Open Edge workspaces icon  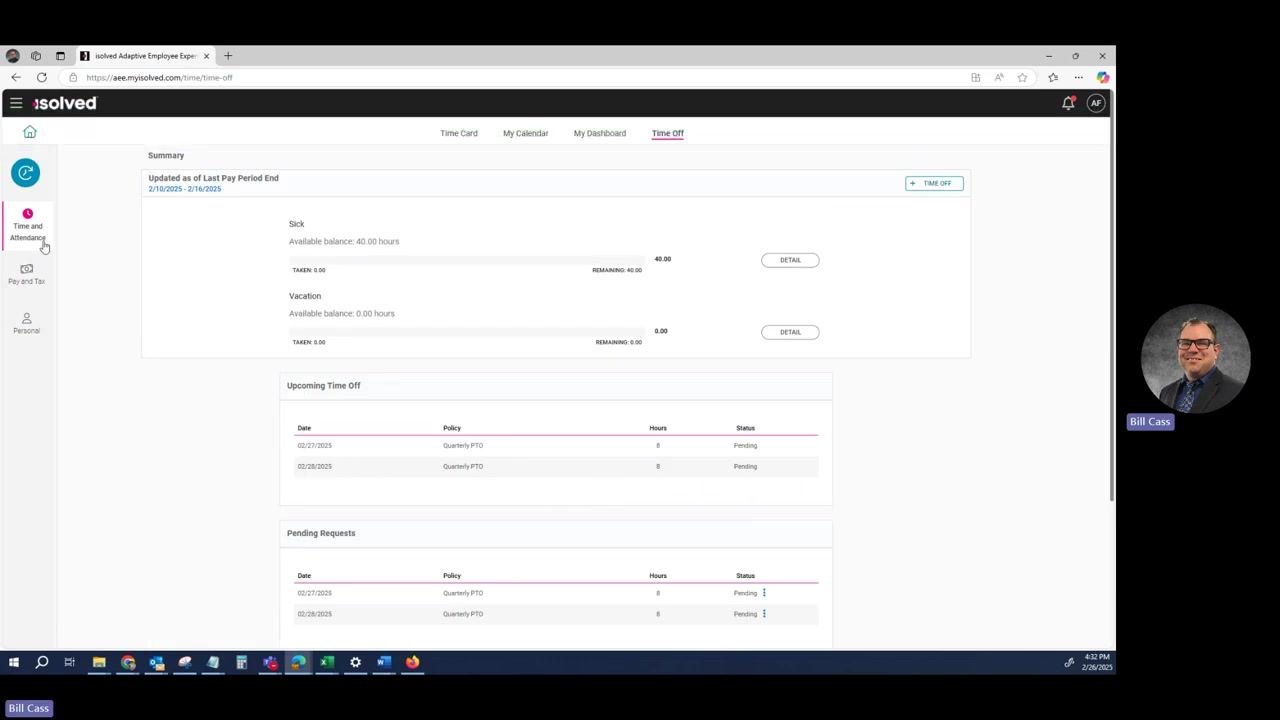pyautogui.click(x=36, y=56)
